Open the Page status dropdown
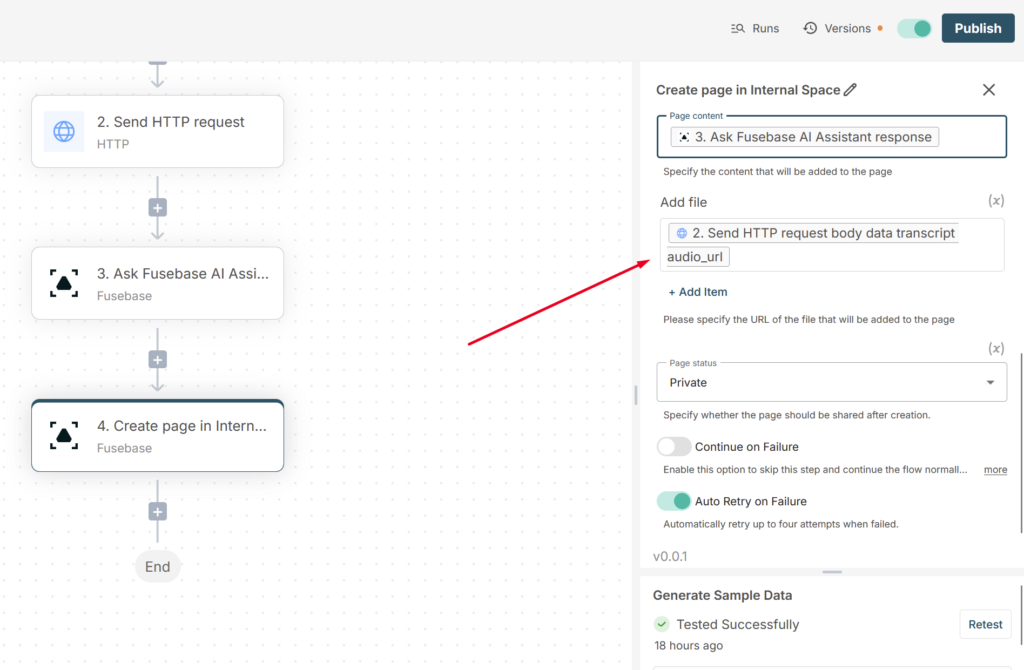 [x=831, y=382]
